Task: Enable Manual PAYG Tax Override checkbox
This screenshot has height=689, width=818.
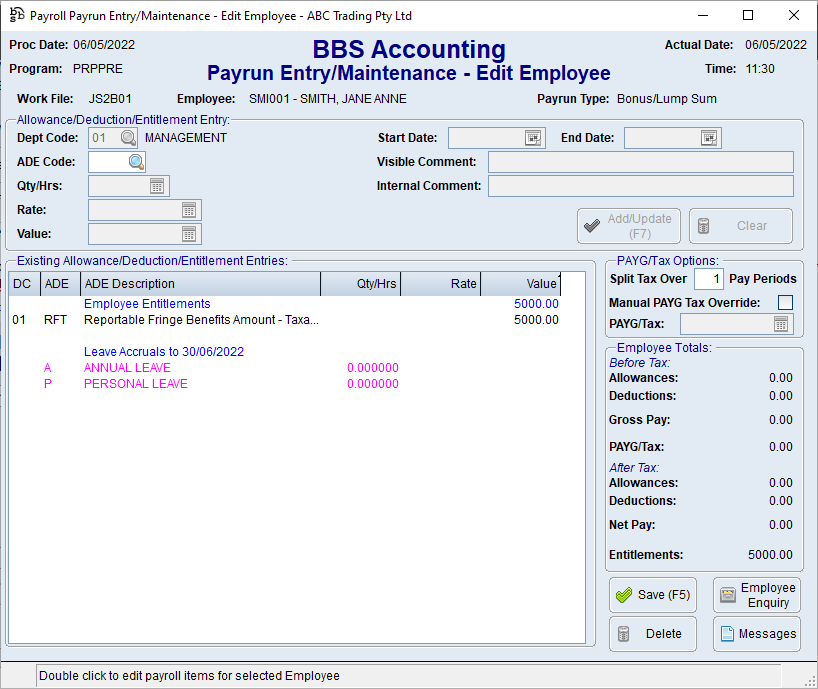Action: click(x=785, y=303)
